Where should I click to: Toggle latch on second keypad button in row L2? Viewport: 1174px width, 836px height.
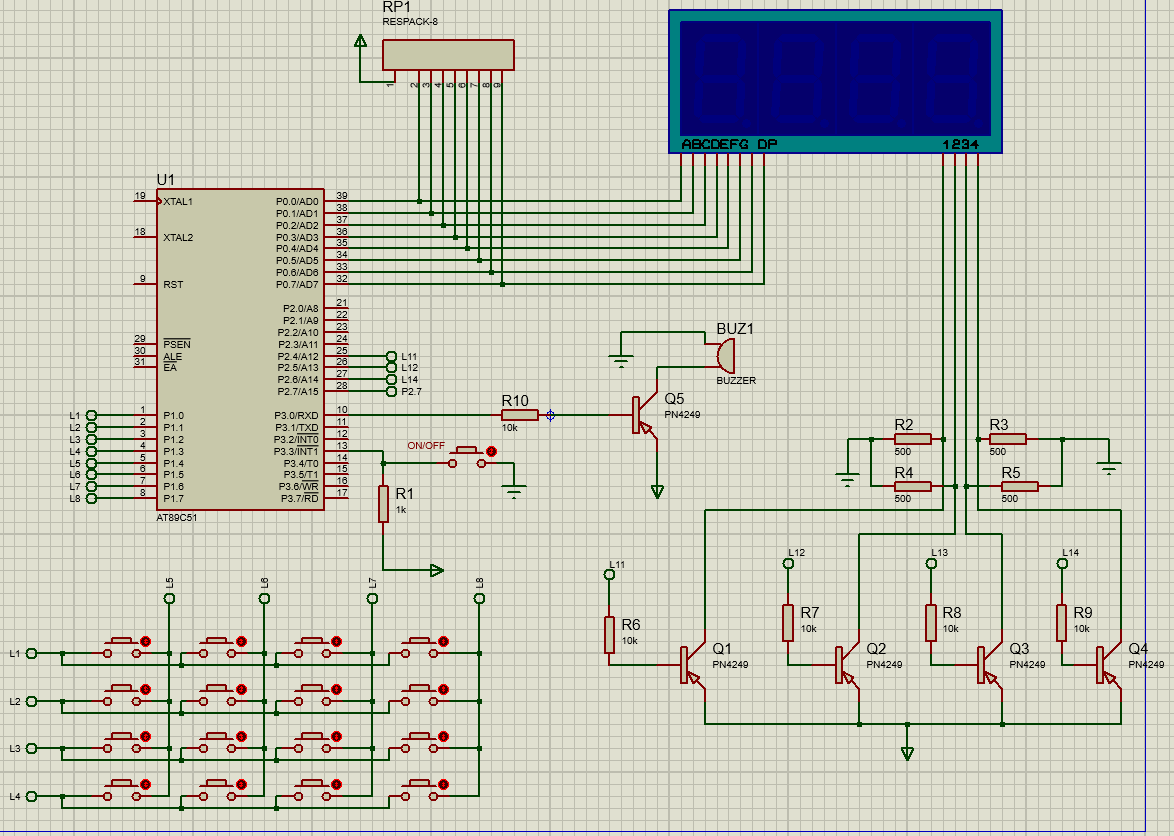pyautogui.click(x=241, y=689)
